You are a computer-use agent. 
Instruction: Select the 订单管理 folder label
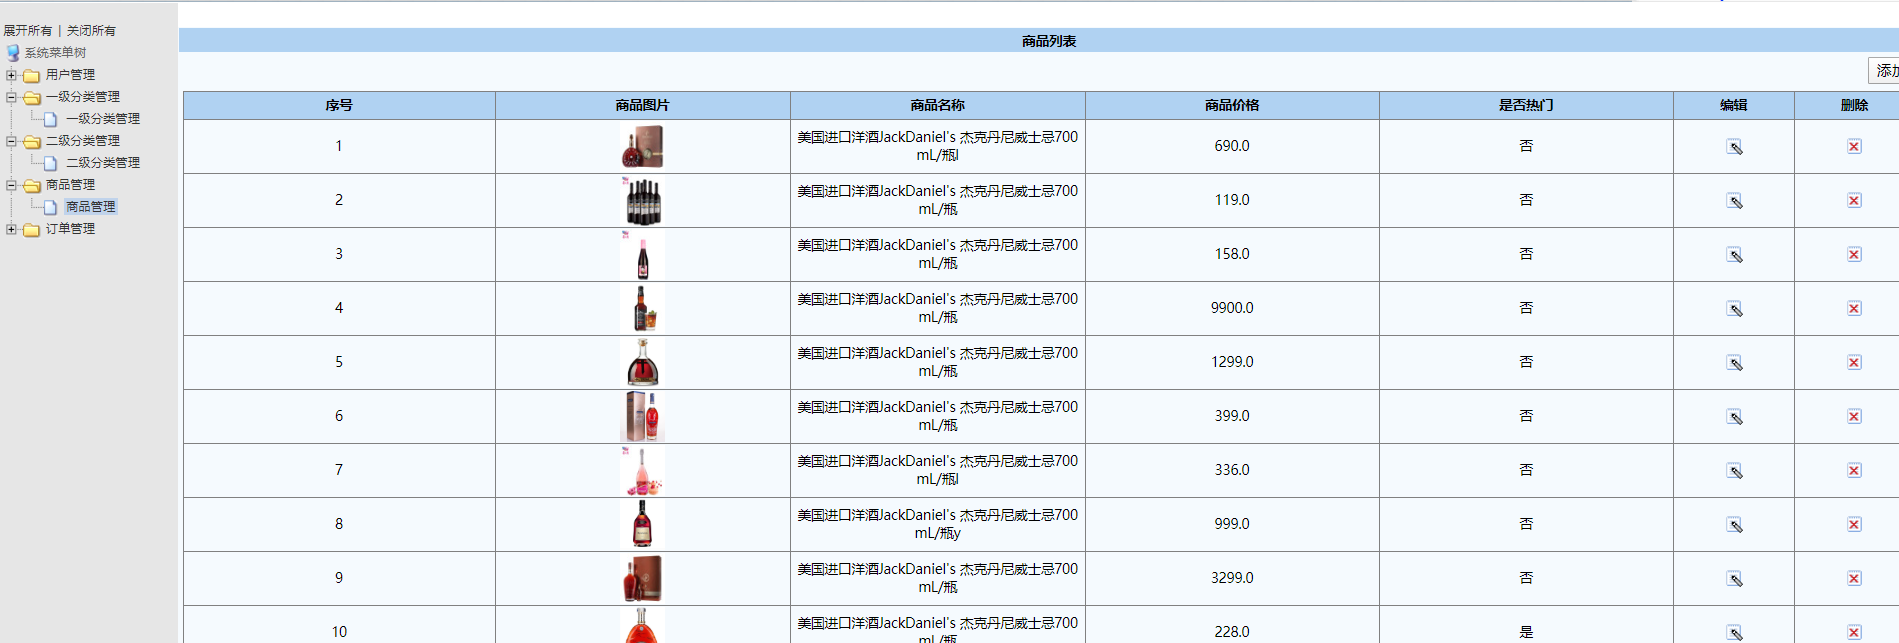70,229
